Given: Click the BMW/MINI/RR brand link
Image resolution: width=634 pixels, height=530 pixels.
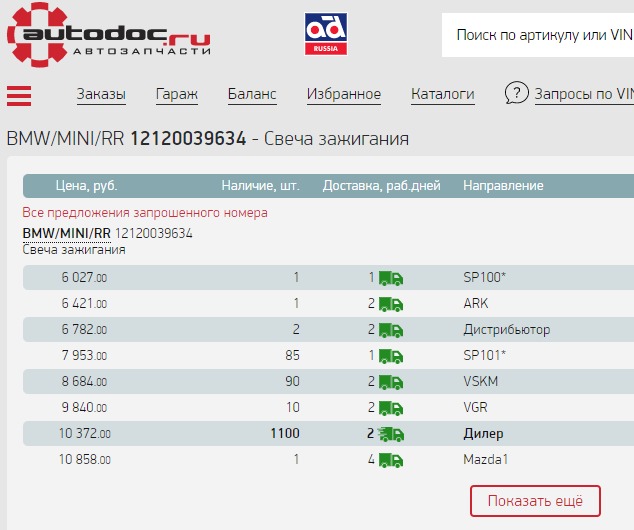Looking at the screenshot, I should (x=66, y=233).
